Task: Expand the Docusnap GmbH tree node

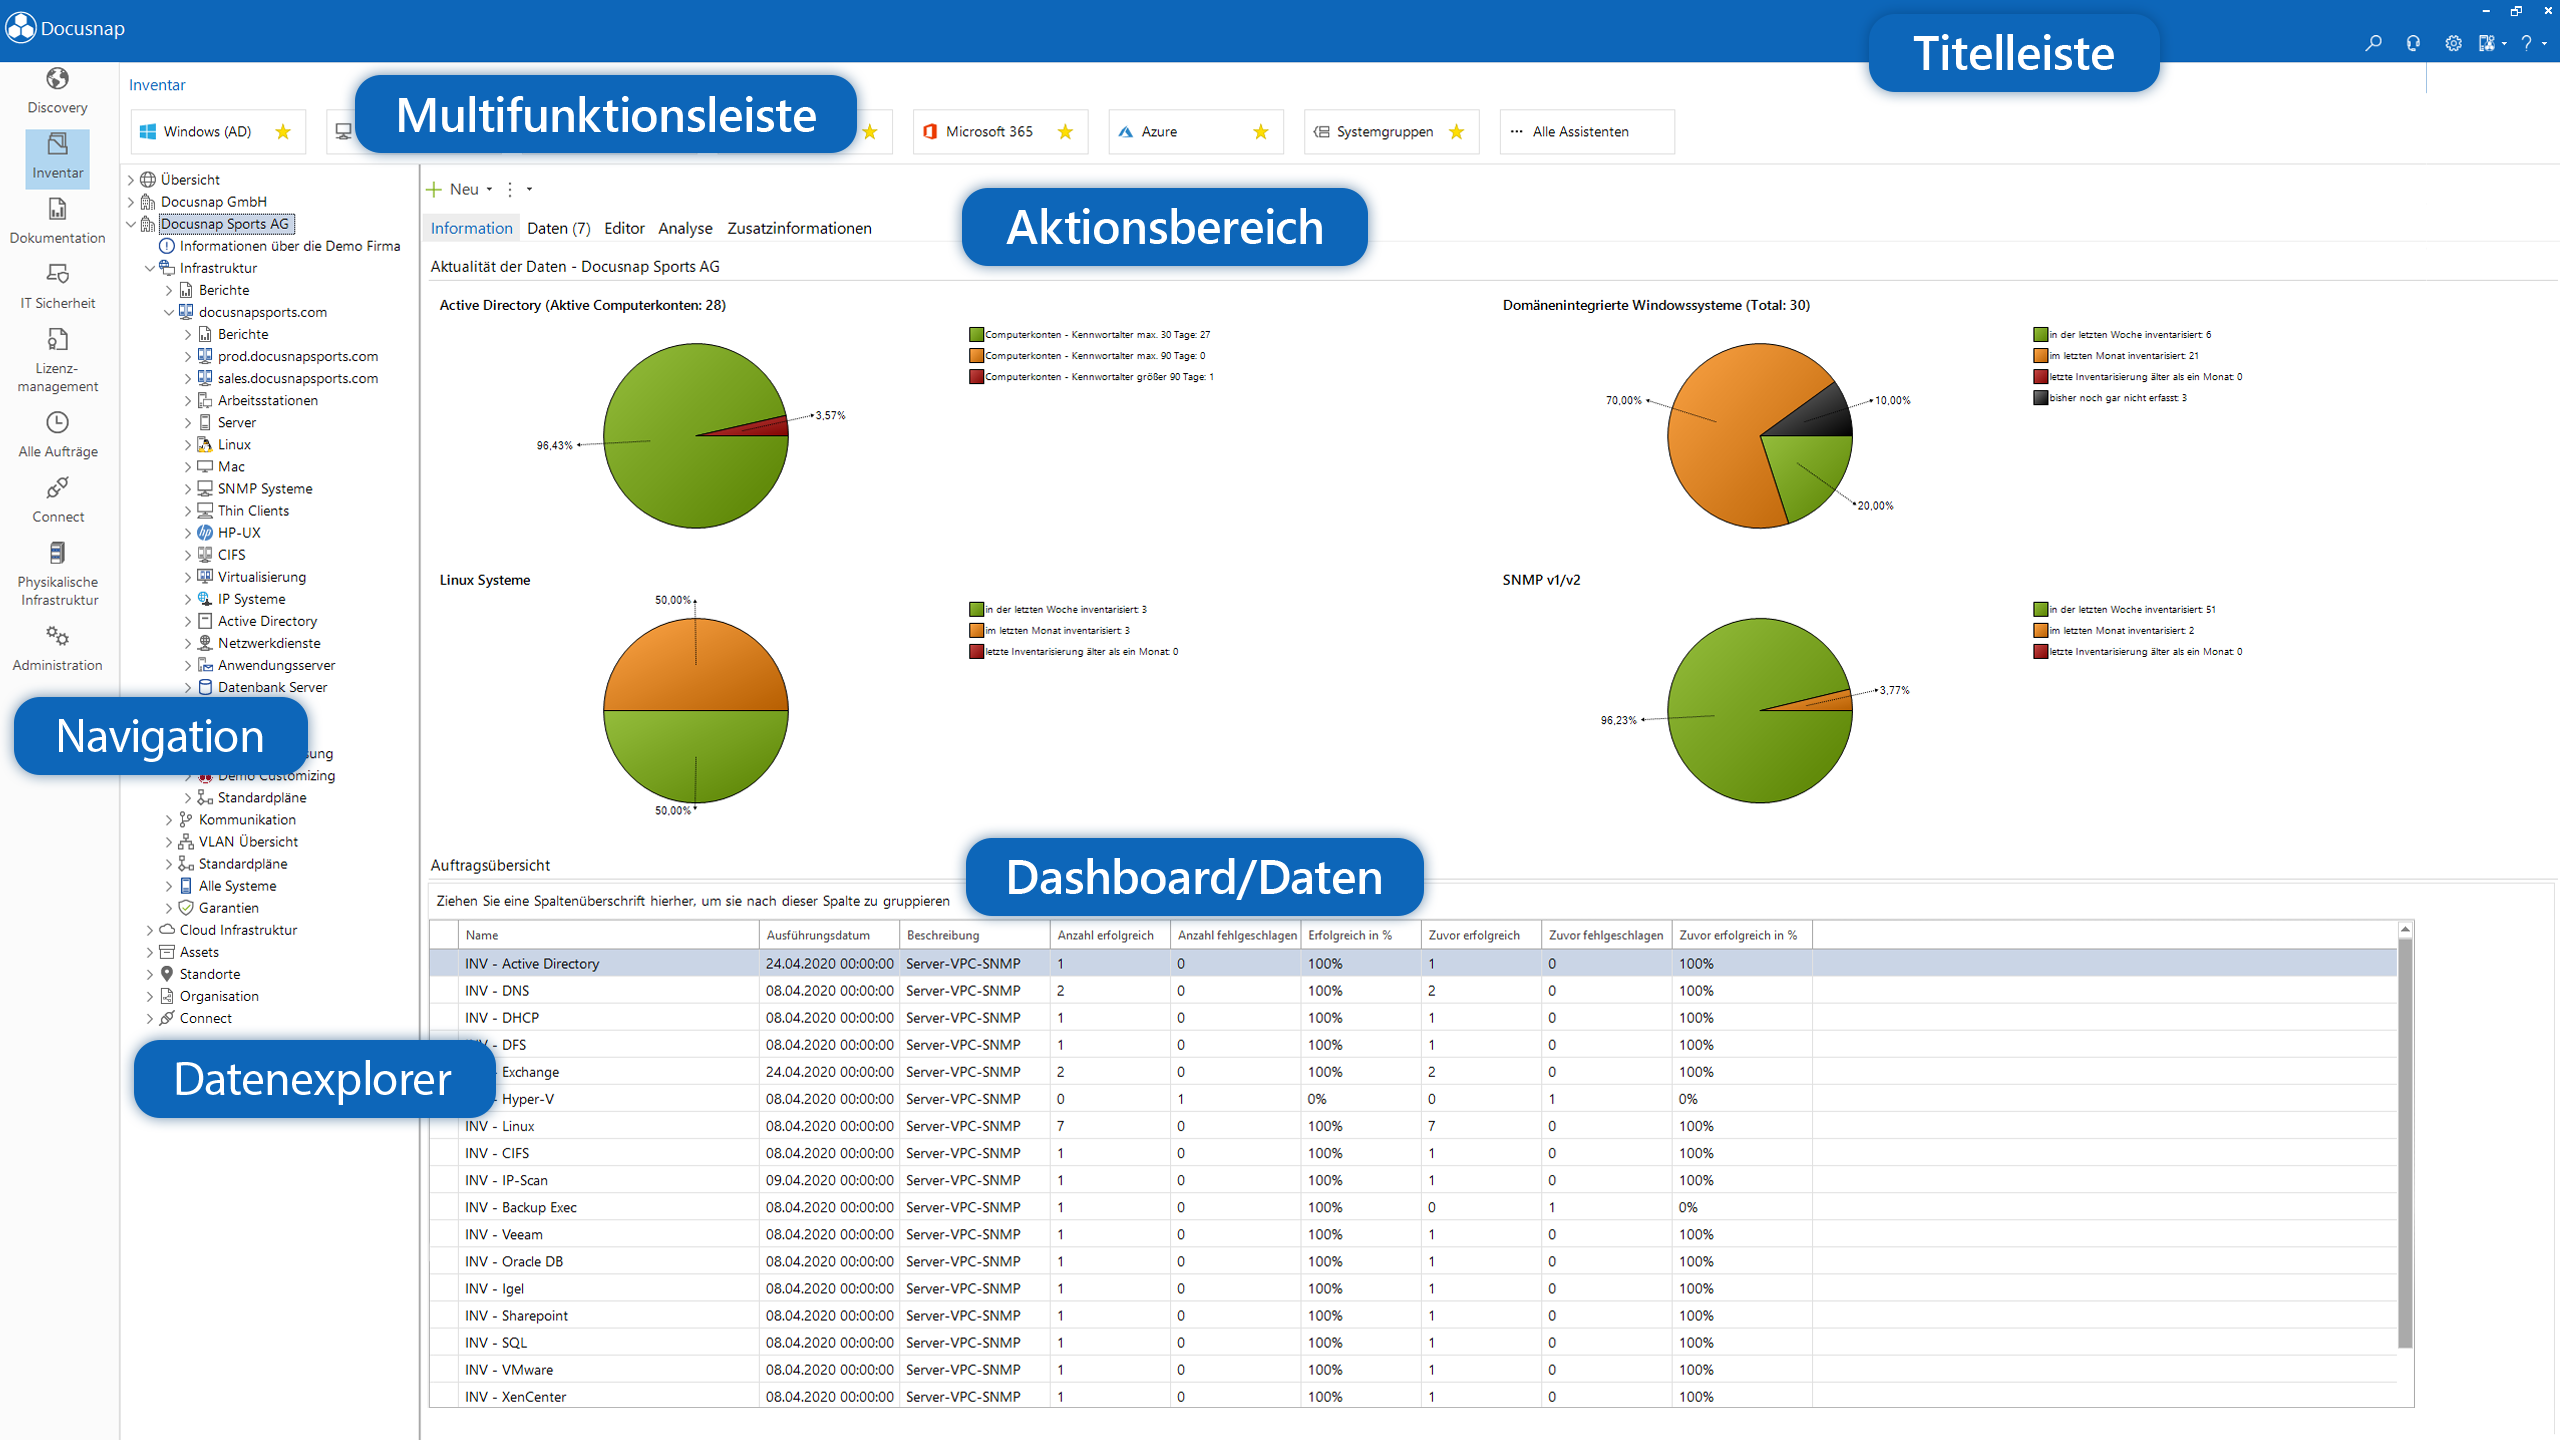Action: (x=131, y=202)
